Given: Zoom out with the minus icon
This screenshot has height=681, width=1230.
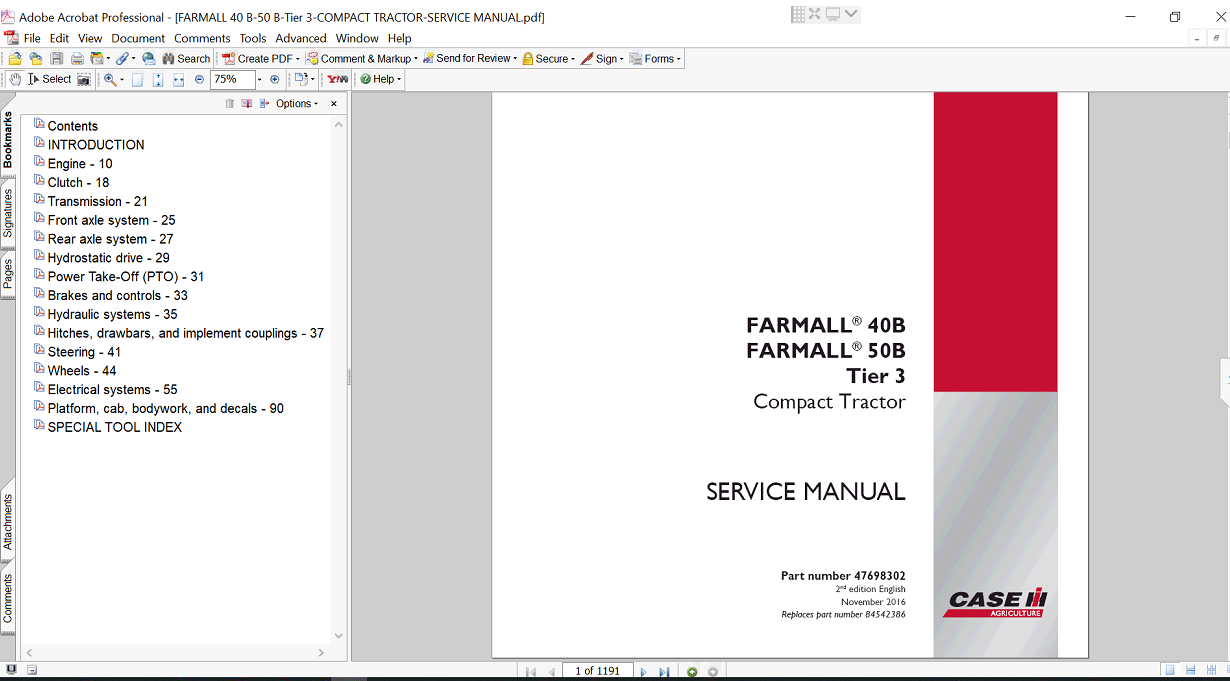Looking at the screenshot, I should [x=199, y=79].
